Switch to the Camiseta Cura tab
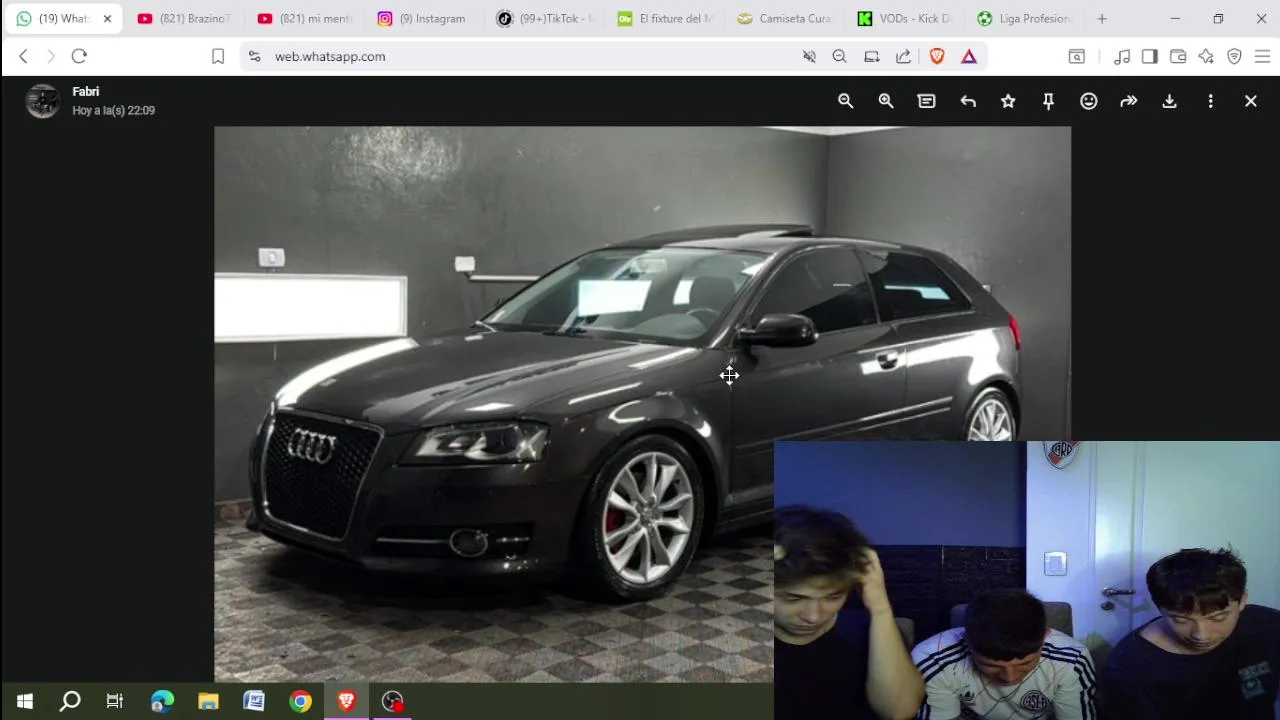 pos(784,18)
